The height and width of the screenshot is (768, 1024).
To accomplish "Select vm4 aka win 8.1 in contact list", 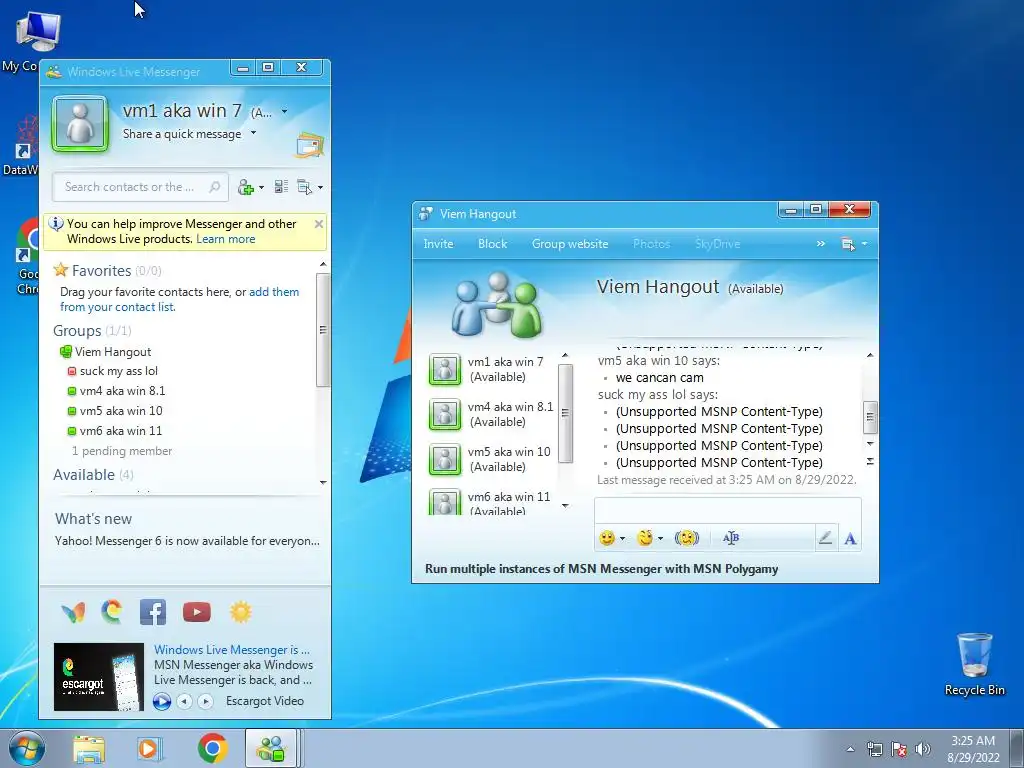I will tap(116, 391).
